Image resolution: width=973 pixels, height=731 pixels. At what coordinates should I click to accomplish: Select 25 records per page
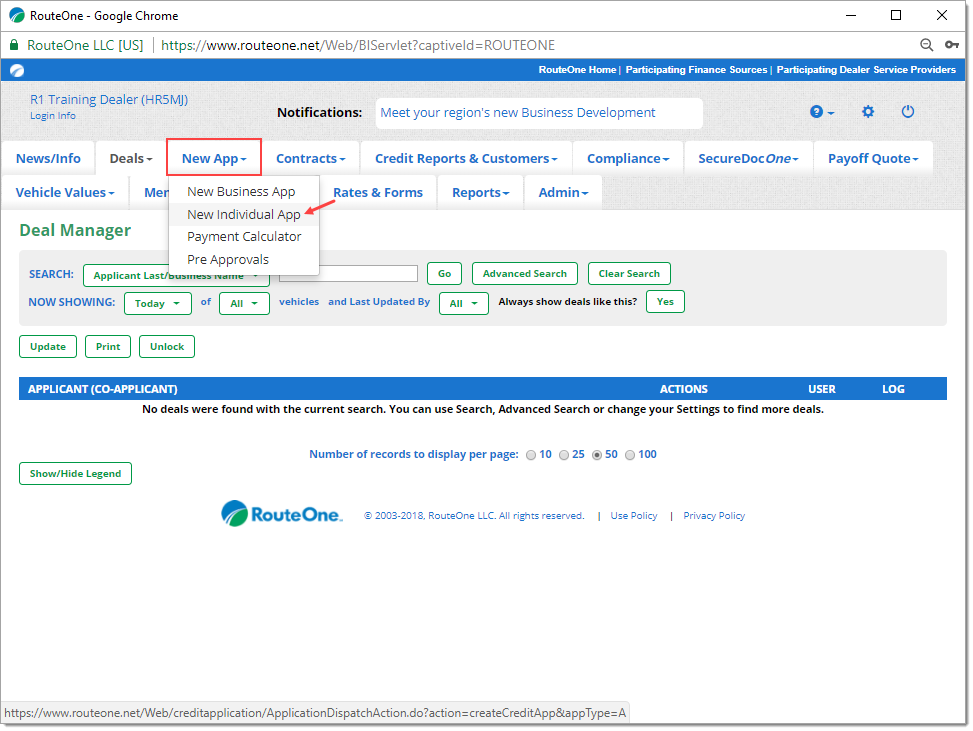pos(563,455)
